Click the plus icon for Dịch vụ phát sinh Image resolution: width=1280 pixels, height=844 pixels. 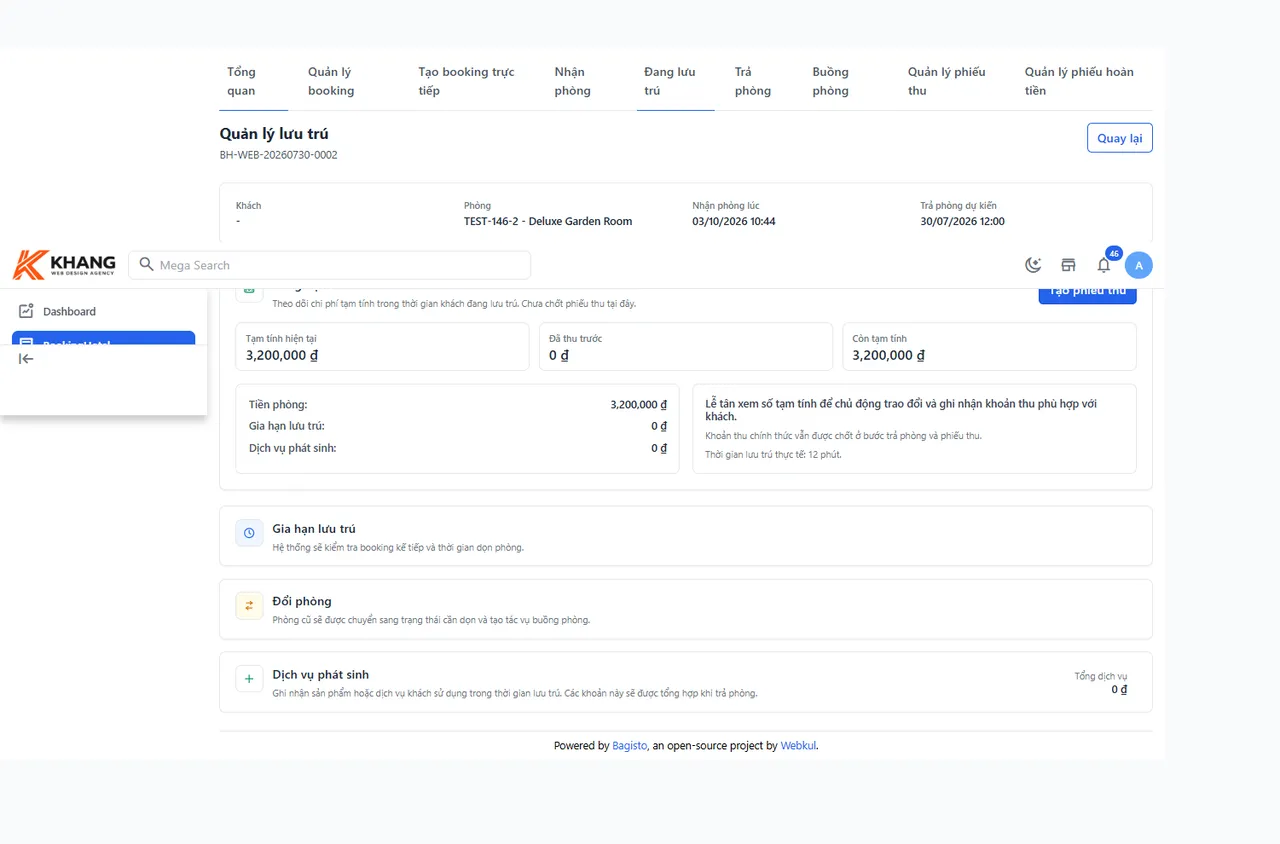click(249, 679)
